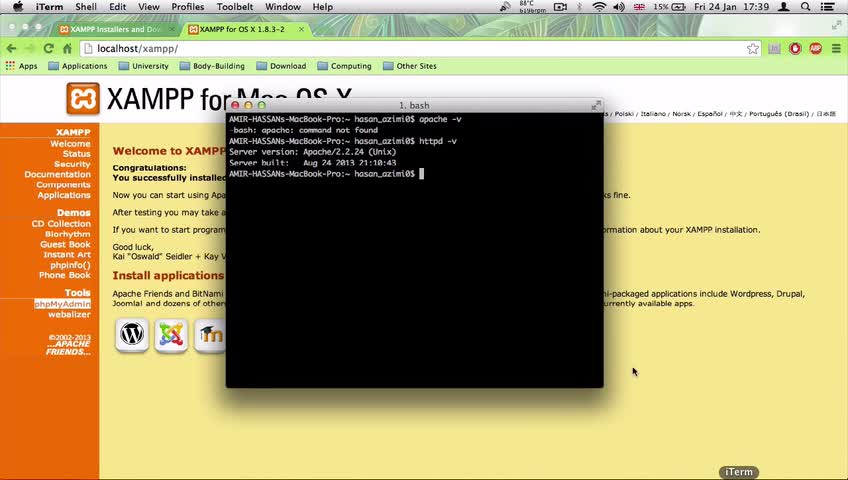Screen dimensions: 848x480
Task: Bookmark this page with star icon
Action: [752, 49]
